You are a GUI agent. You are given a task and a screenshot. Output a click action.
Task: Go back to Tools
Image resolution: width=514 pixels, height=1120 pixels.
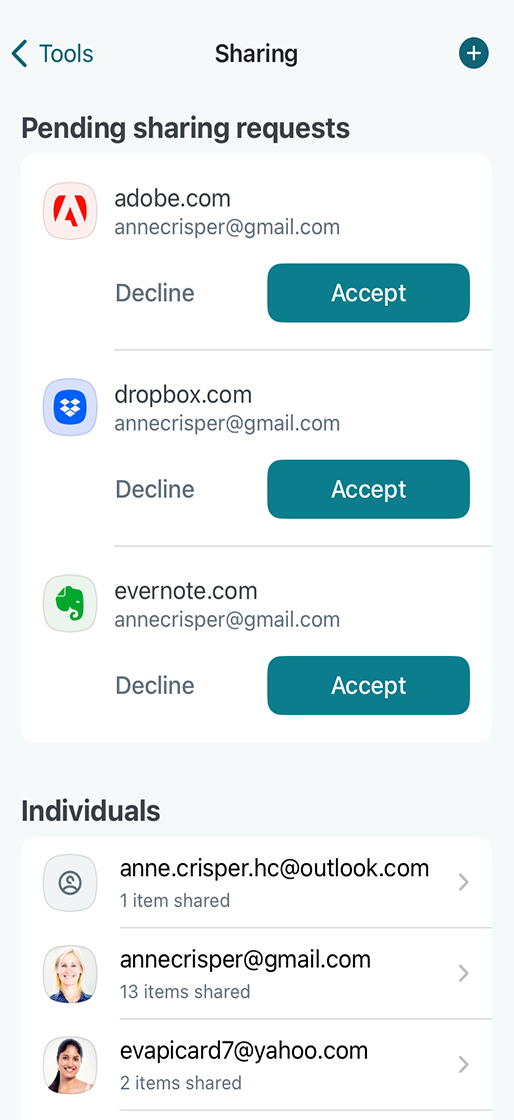point(52,54)
